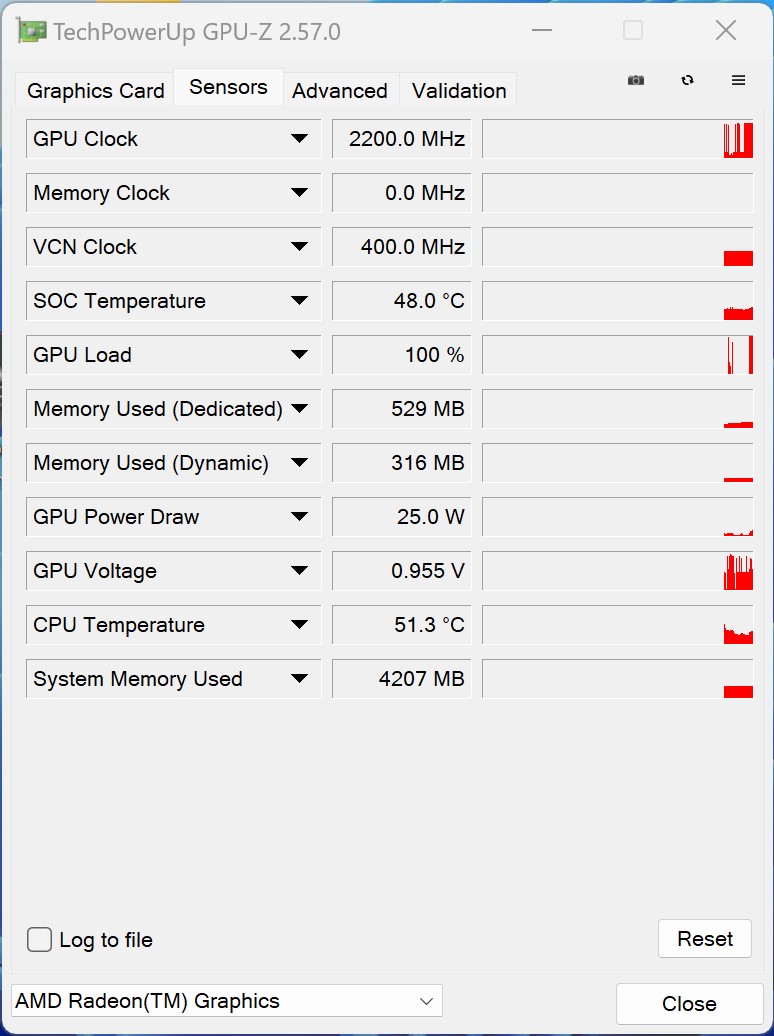Expand the CPU Temperature dropdown arrow
Viewport: 774px width, 1036px height.
299,624
